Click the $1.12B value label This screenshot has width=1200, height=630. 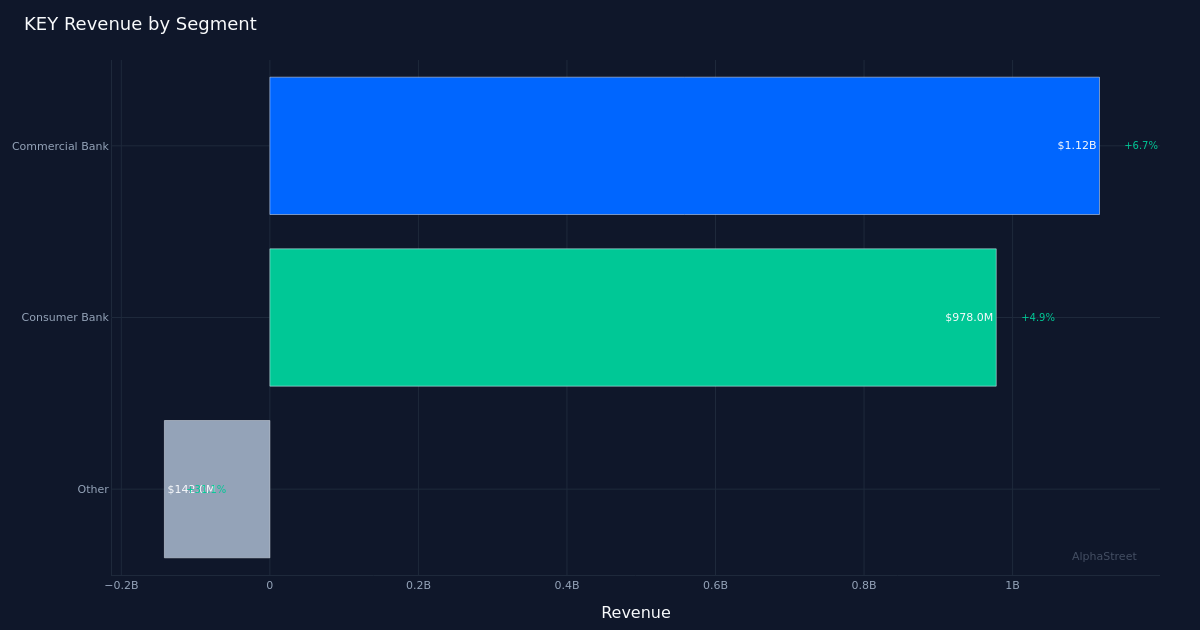(1075, 145)
